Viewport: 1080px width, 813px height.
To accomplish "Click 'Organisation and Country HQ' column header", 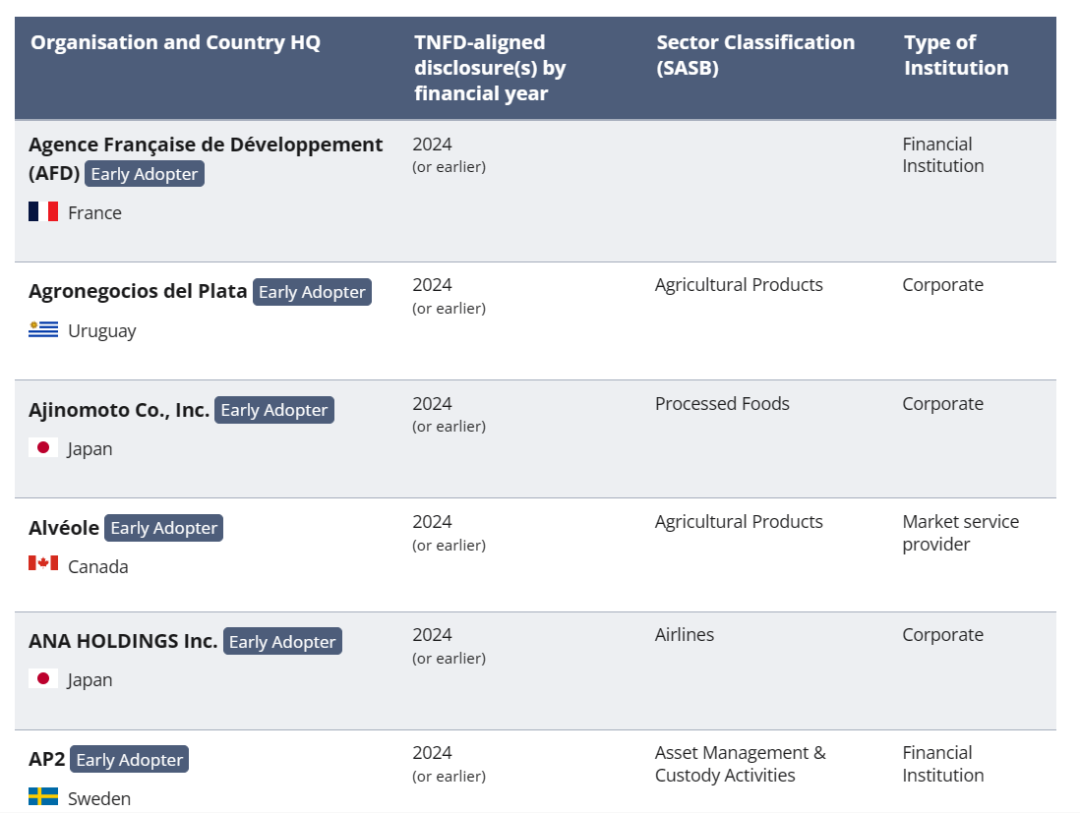I will (175, 43).
